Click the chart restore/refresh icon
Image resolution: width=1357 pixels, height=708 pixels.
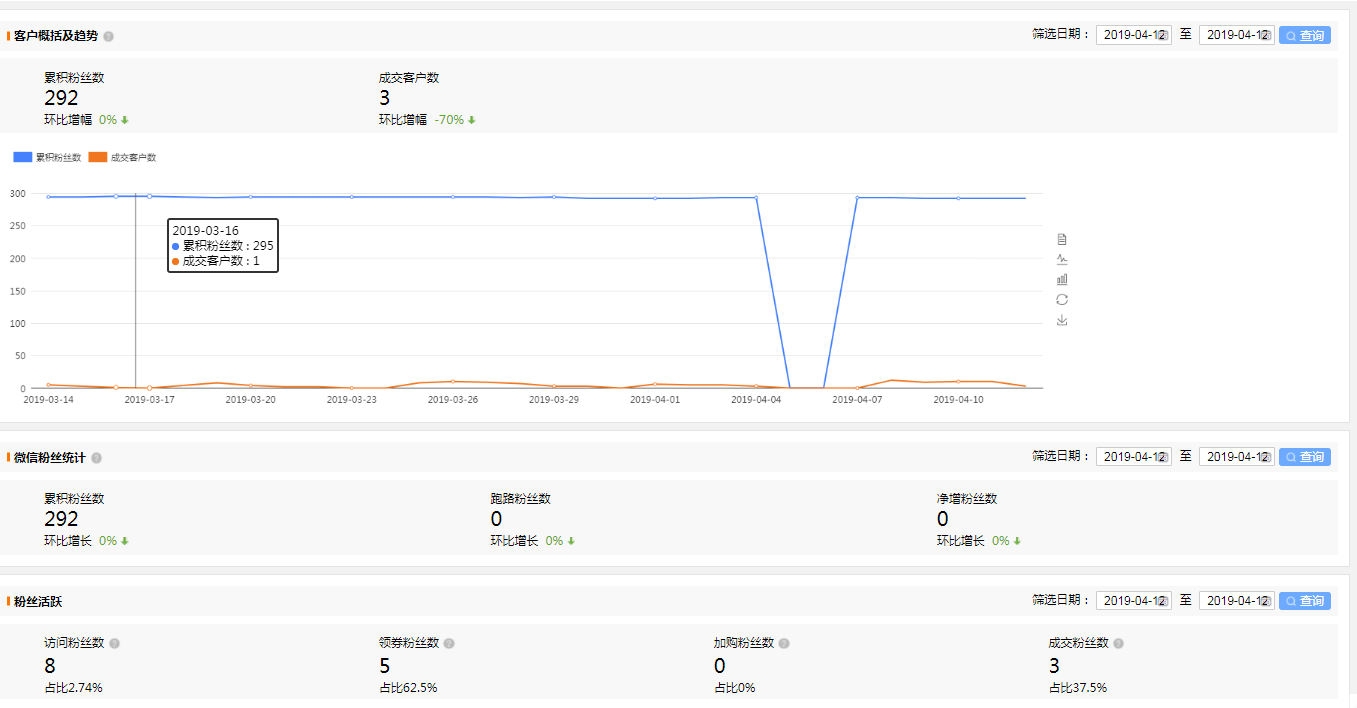(1062, 300)
